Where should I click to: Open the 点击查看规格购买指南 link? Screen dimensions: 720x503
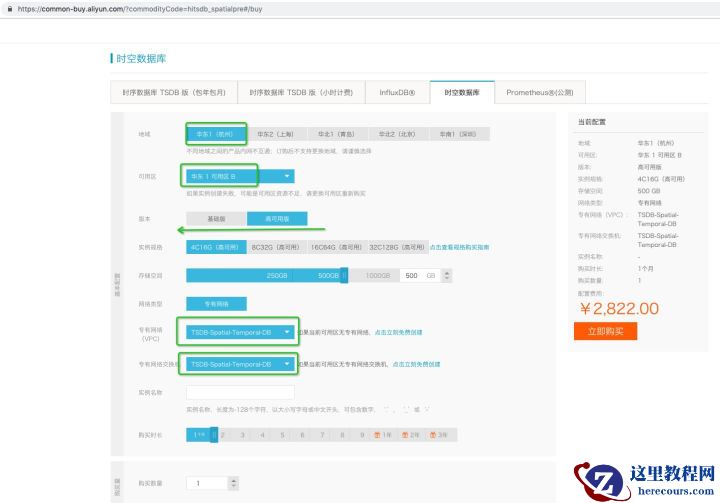pyautogui.click(x=459, y=247)
